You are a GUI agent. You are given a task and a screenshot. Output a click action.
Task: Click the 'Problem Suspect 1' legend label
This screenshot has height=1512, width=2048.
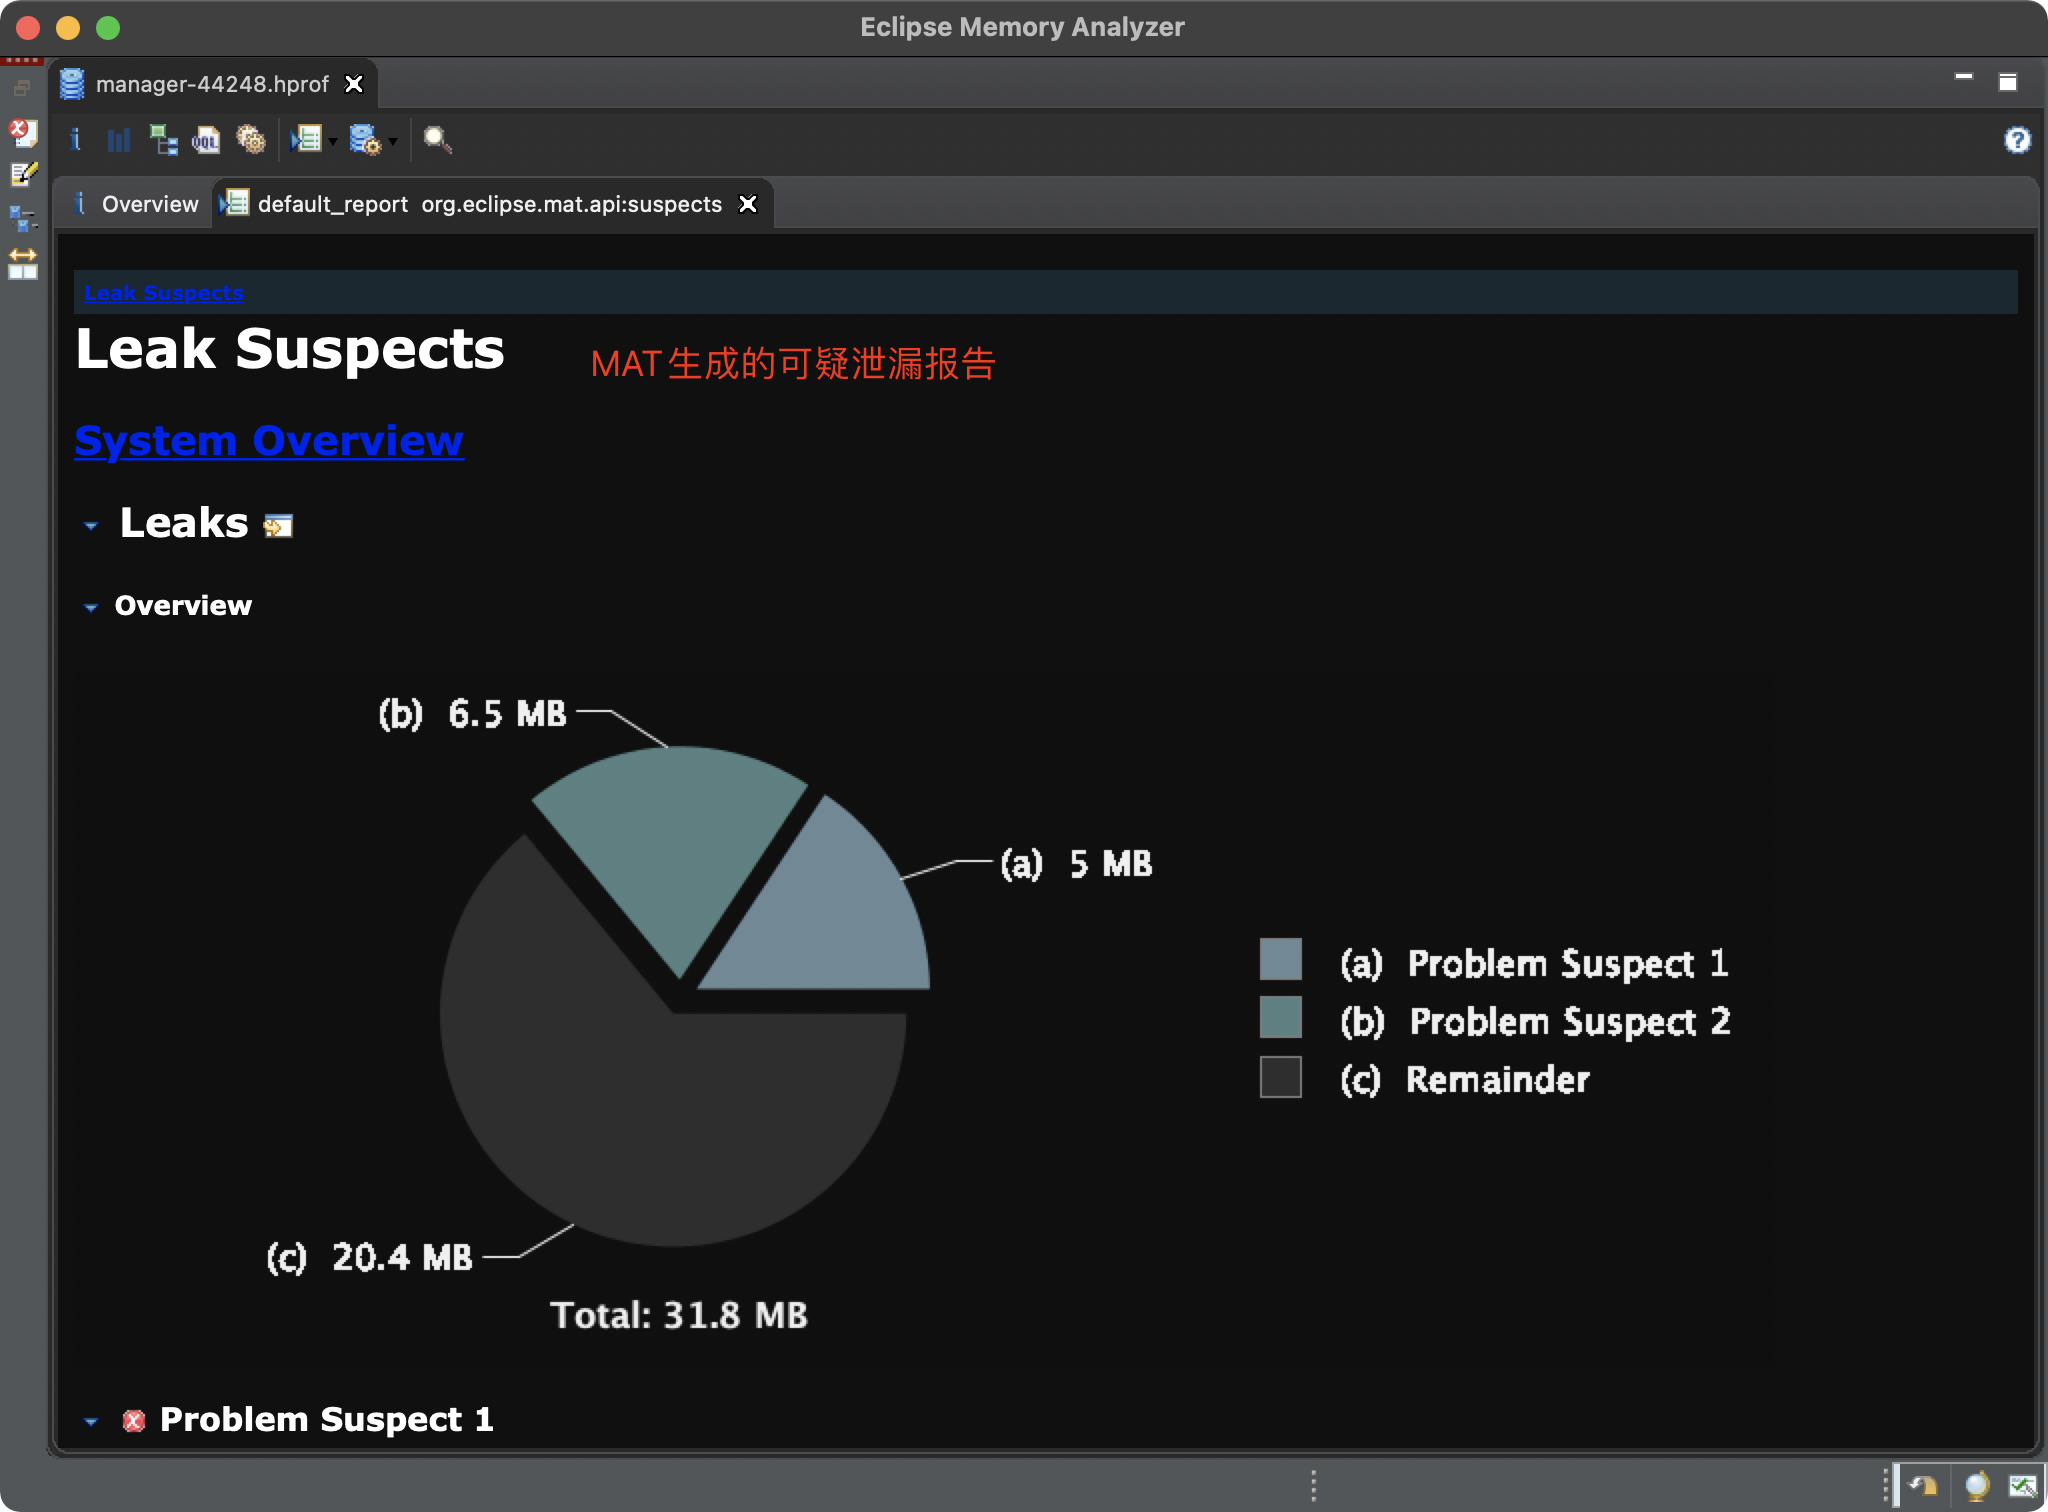pyautogui.click(x=1568, y=964)
